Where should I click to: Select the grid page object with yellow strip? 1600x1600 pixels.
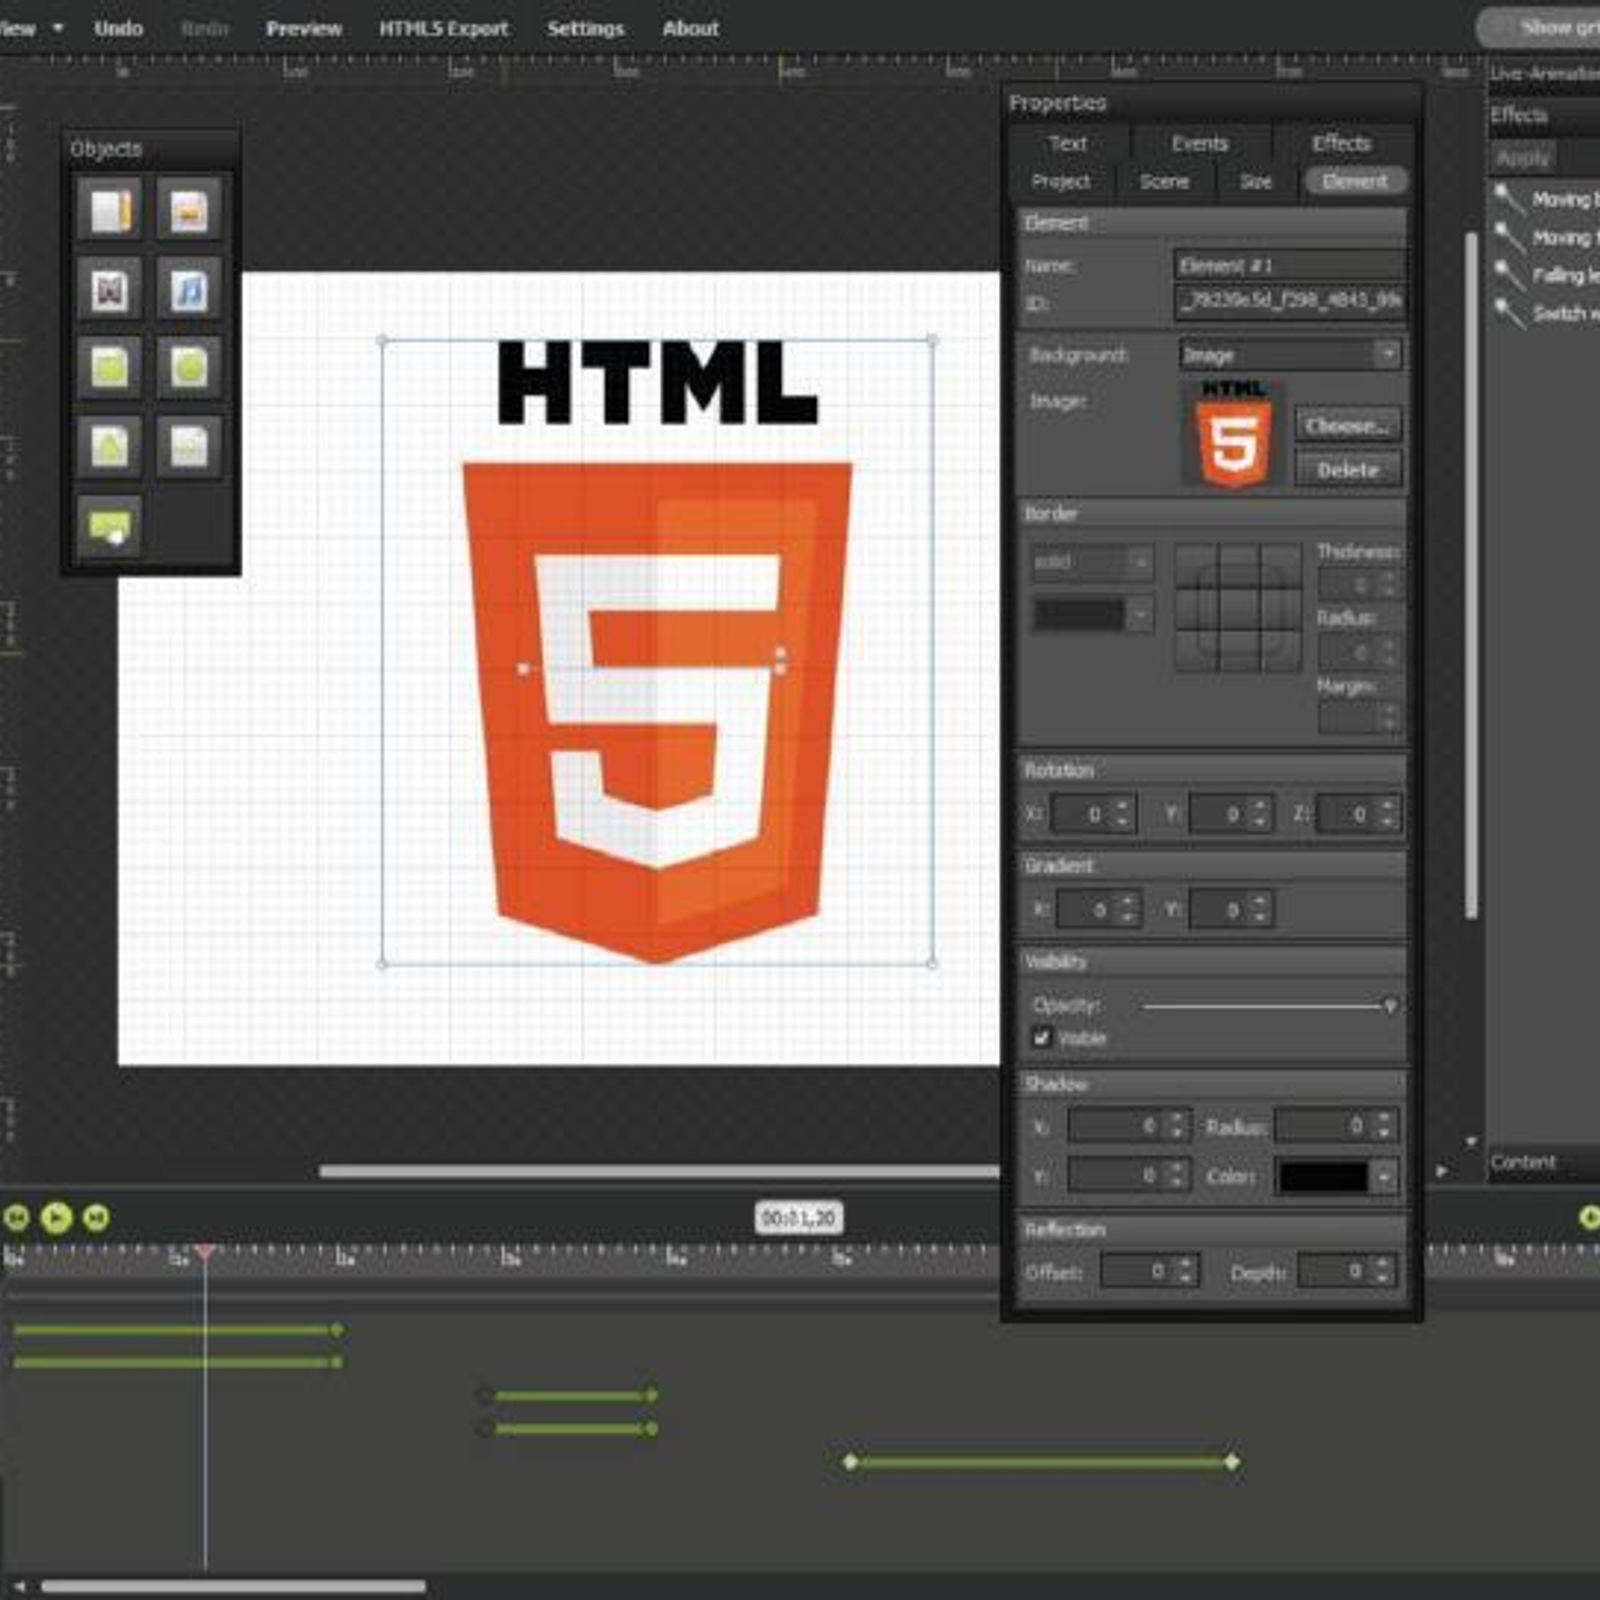110,211
